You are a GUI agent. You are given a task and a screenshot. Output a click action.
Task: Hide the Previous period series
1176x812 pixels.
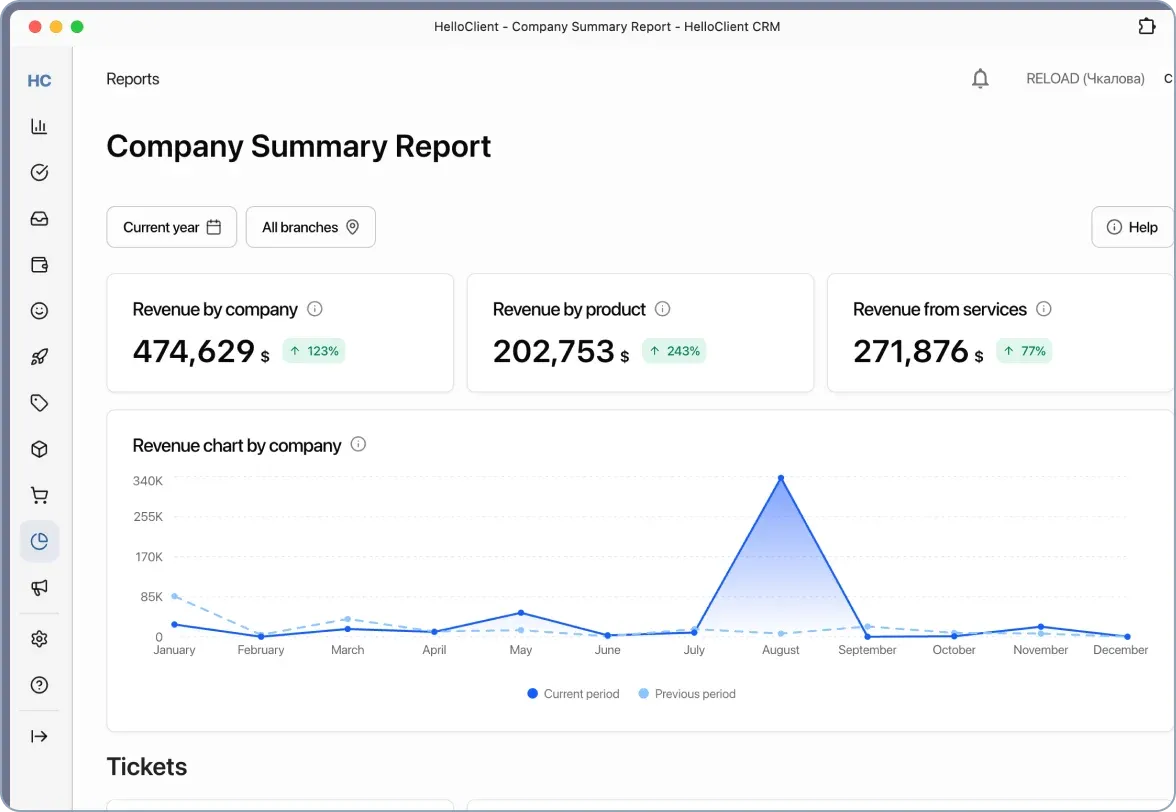[687, 693]
